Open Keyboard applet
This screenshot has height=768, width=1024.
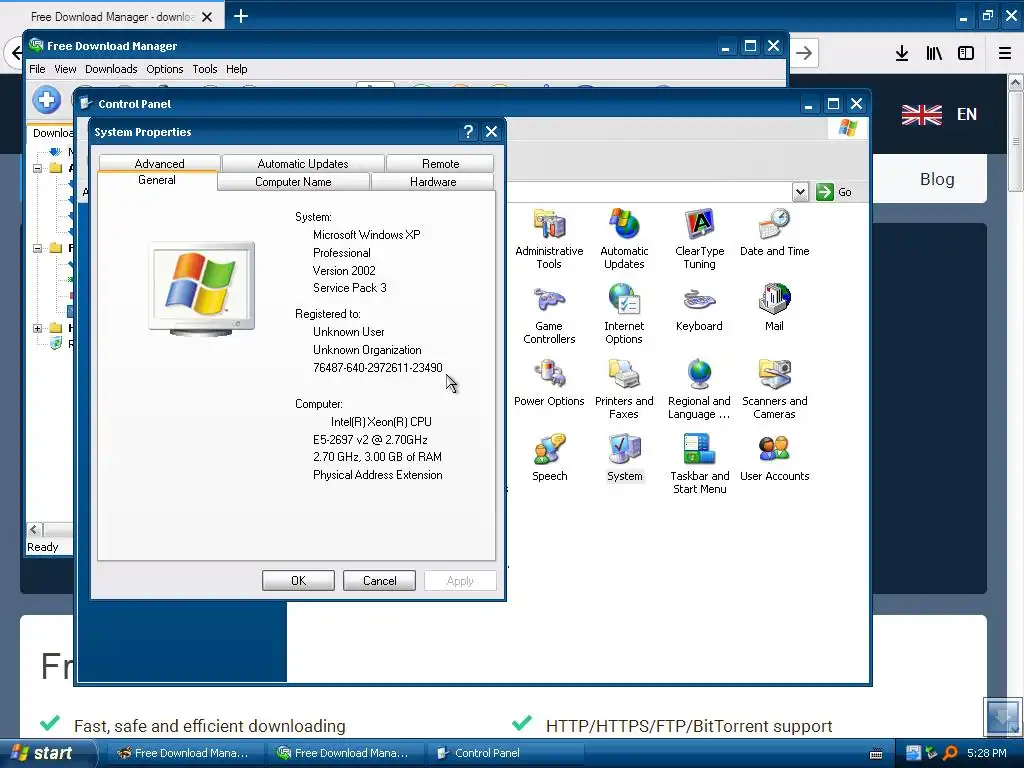pos(699,308)
